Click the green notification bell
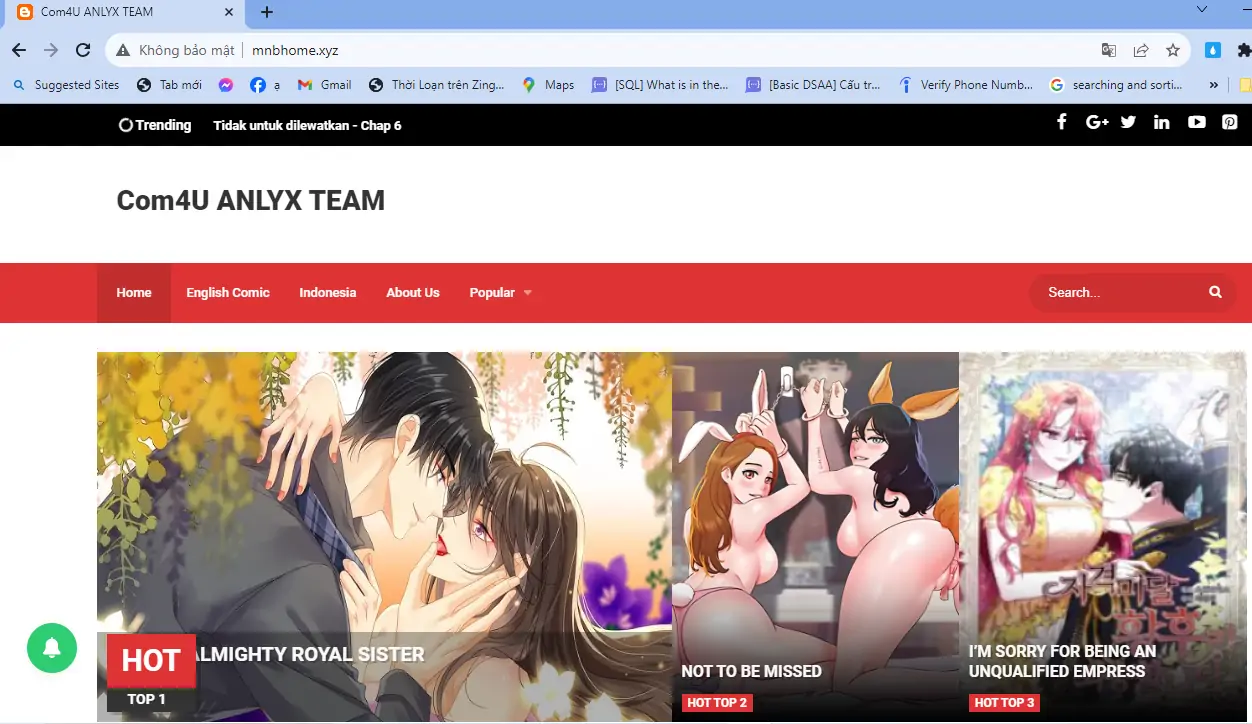The image size is (1252, 724). coord(52,647)
